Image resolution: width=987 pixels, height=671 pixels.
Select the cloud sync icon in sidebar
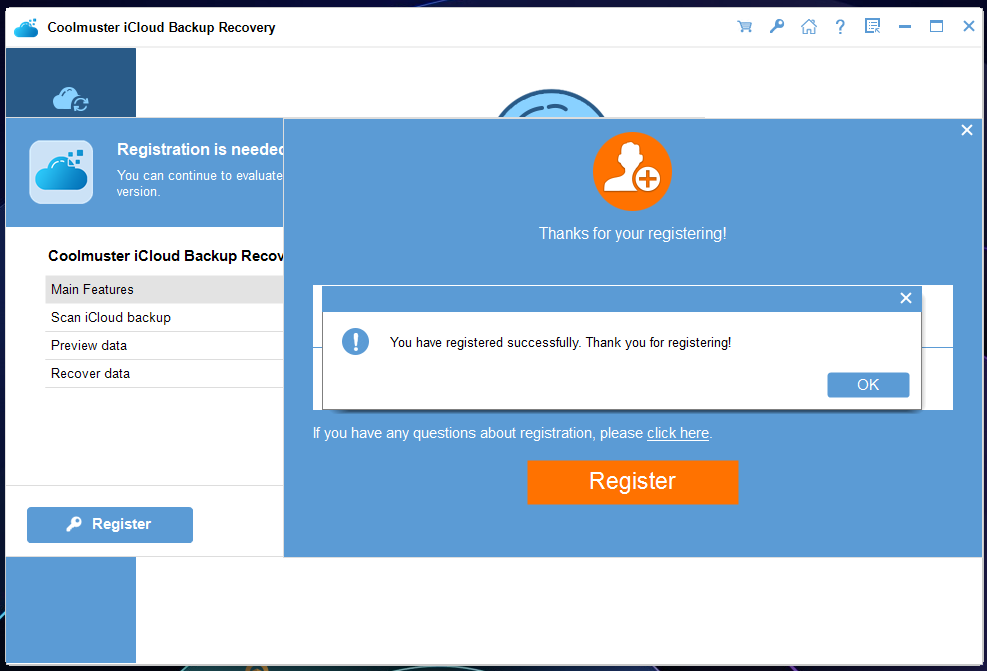(70, 99)
